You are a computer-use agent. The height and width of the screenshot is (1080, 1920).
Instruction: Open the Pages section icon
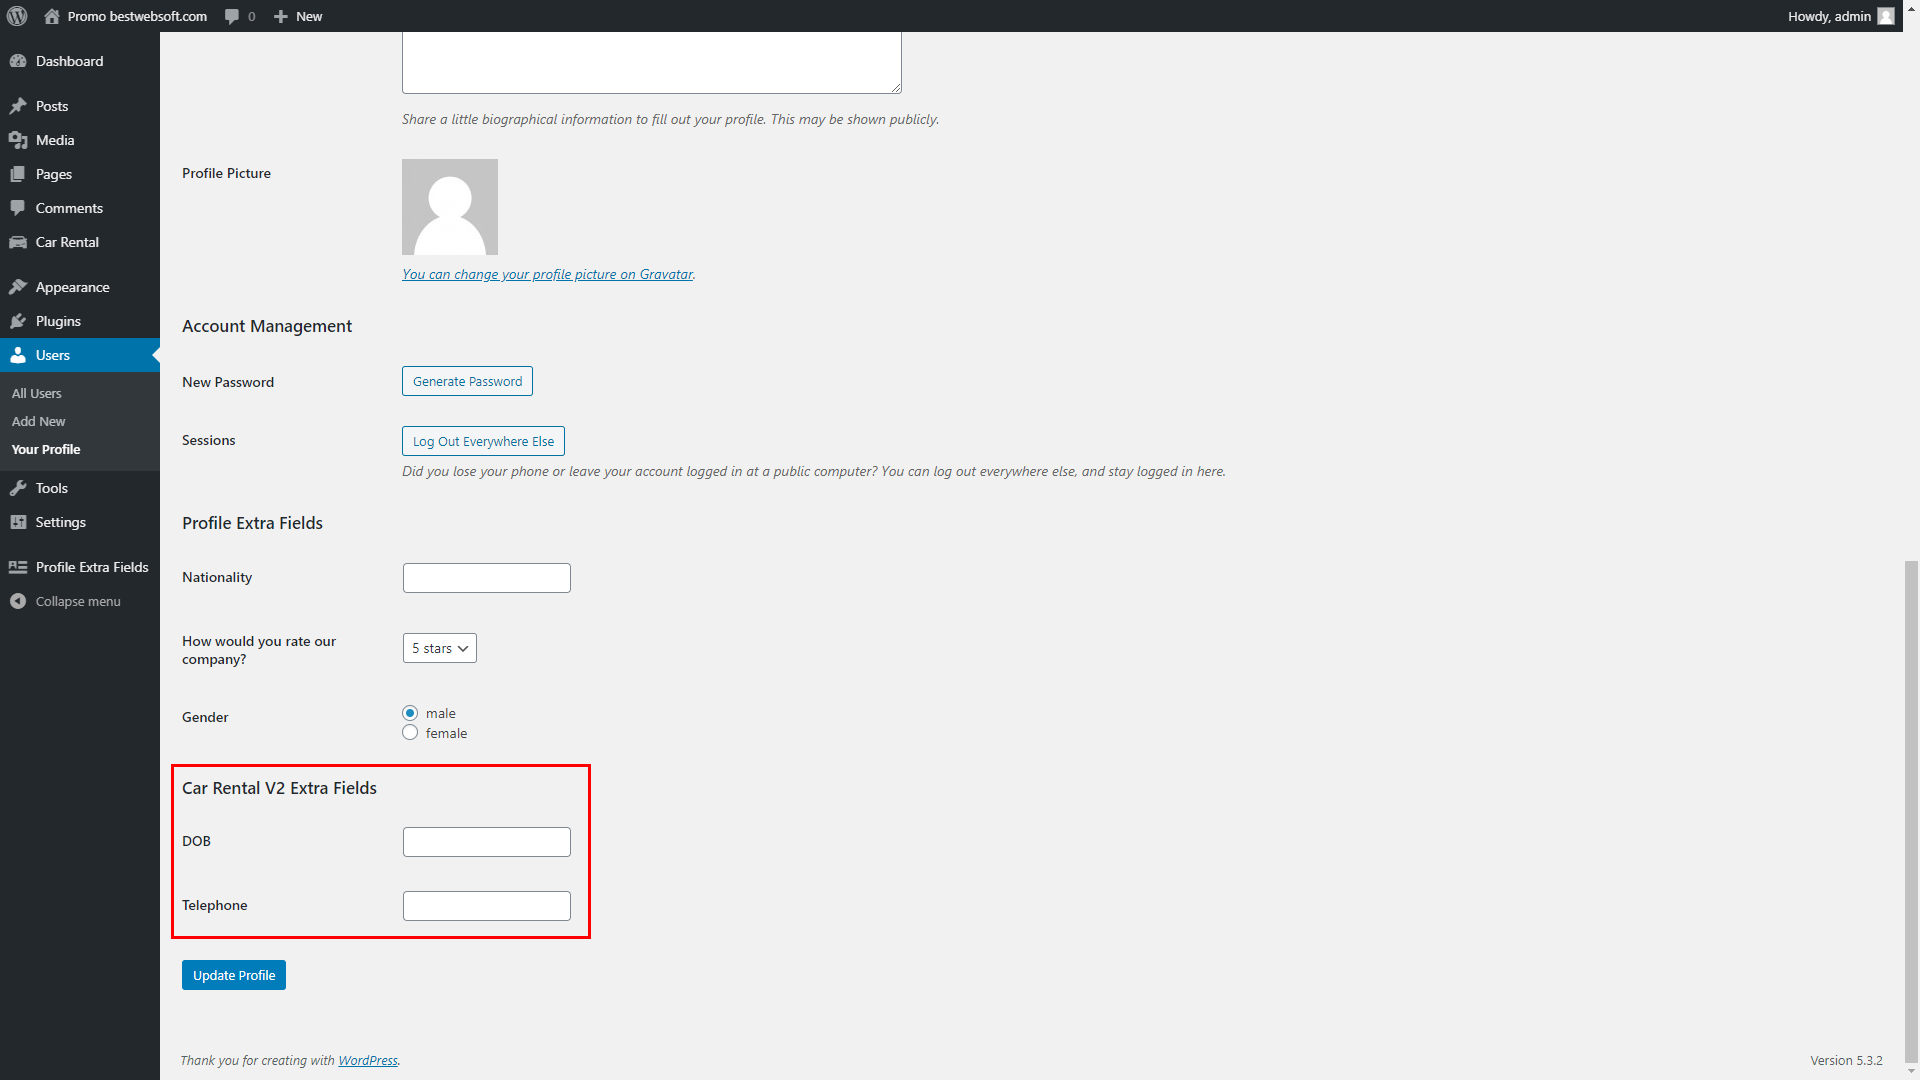(x=20, y=174)
